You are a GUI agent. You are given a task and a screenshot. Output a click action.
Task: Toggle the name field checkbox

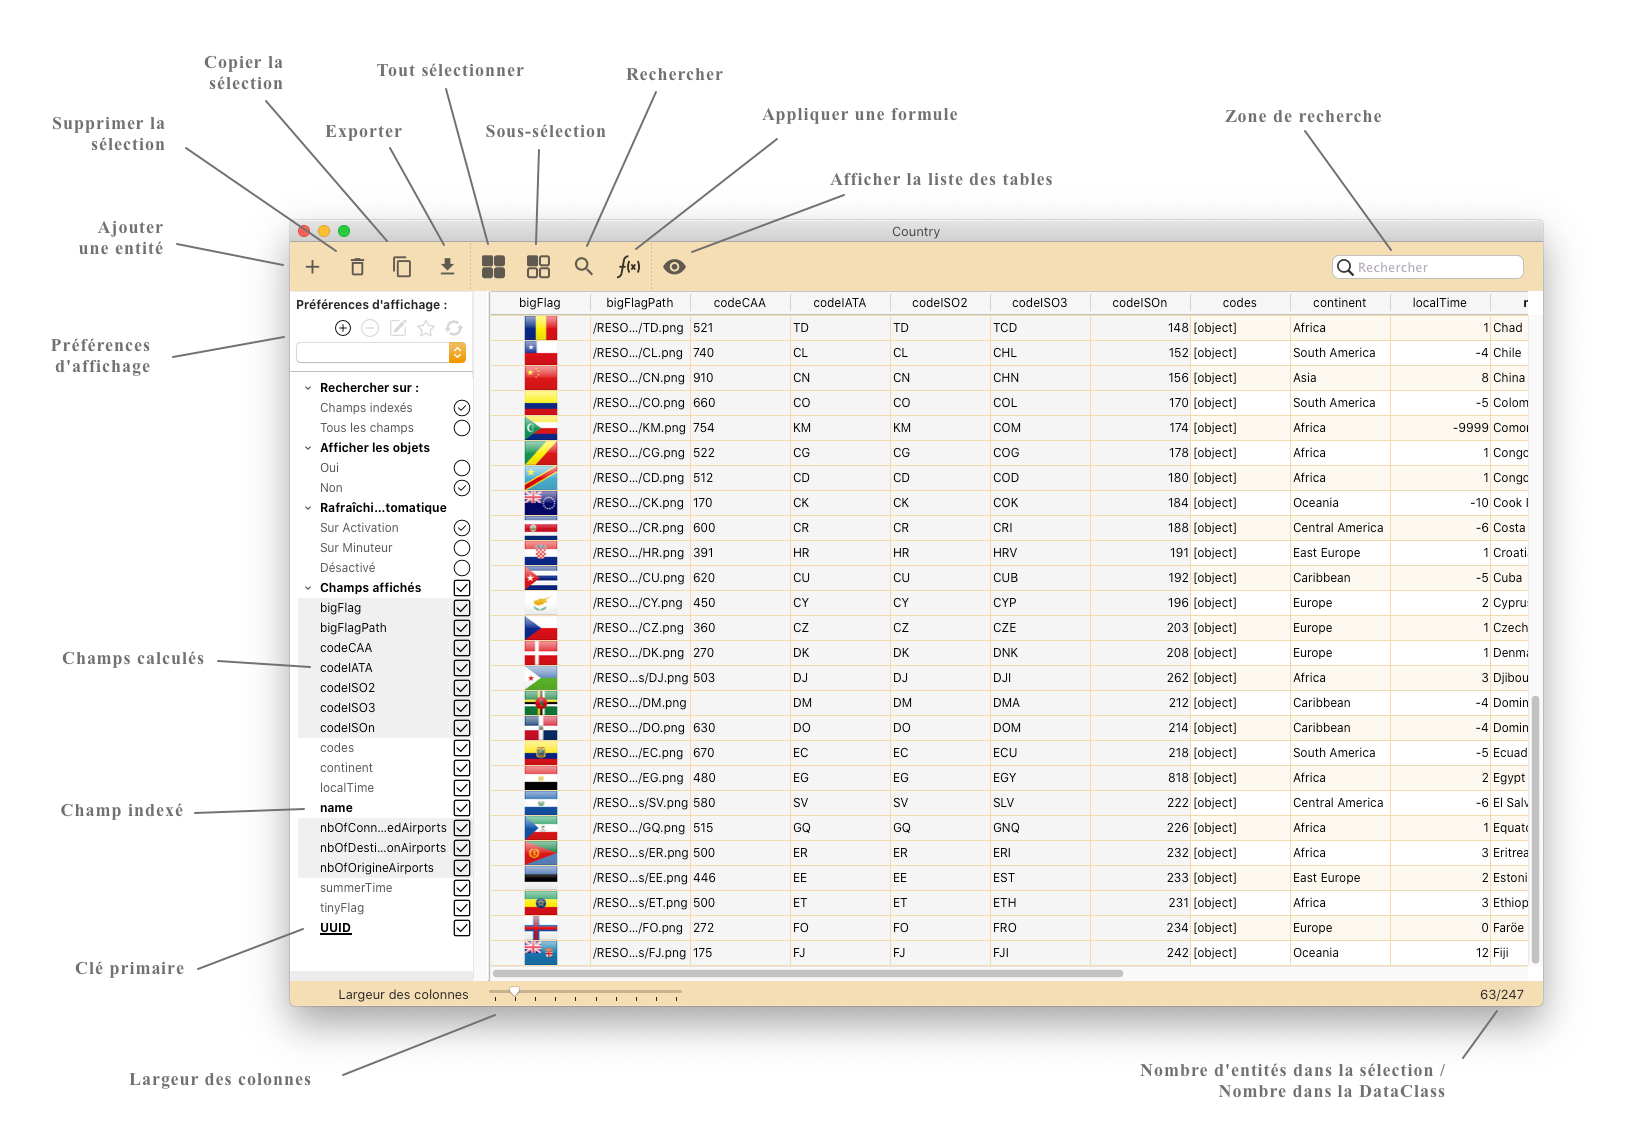tap(462, 808)
